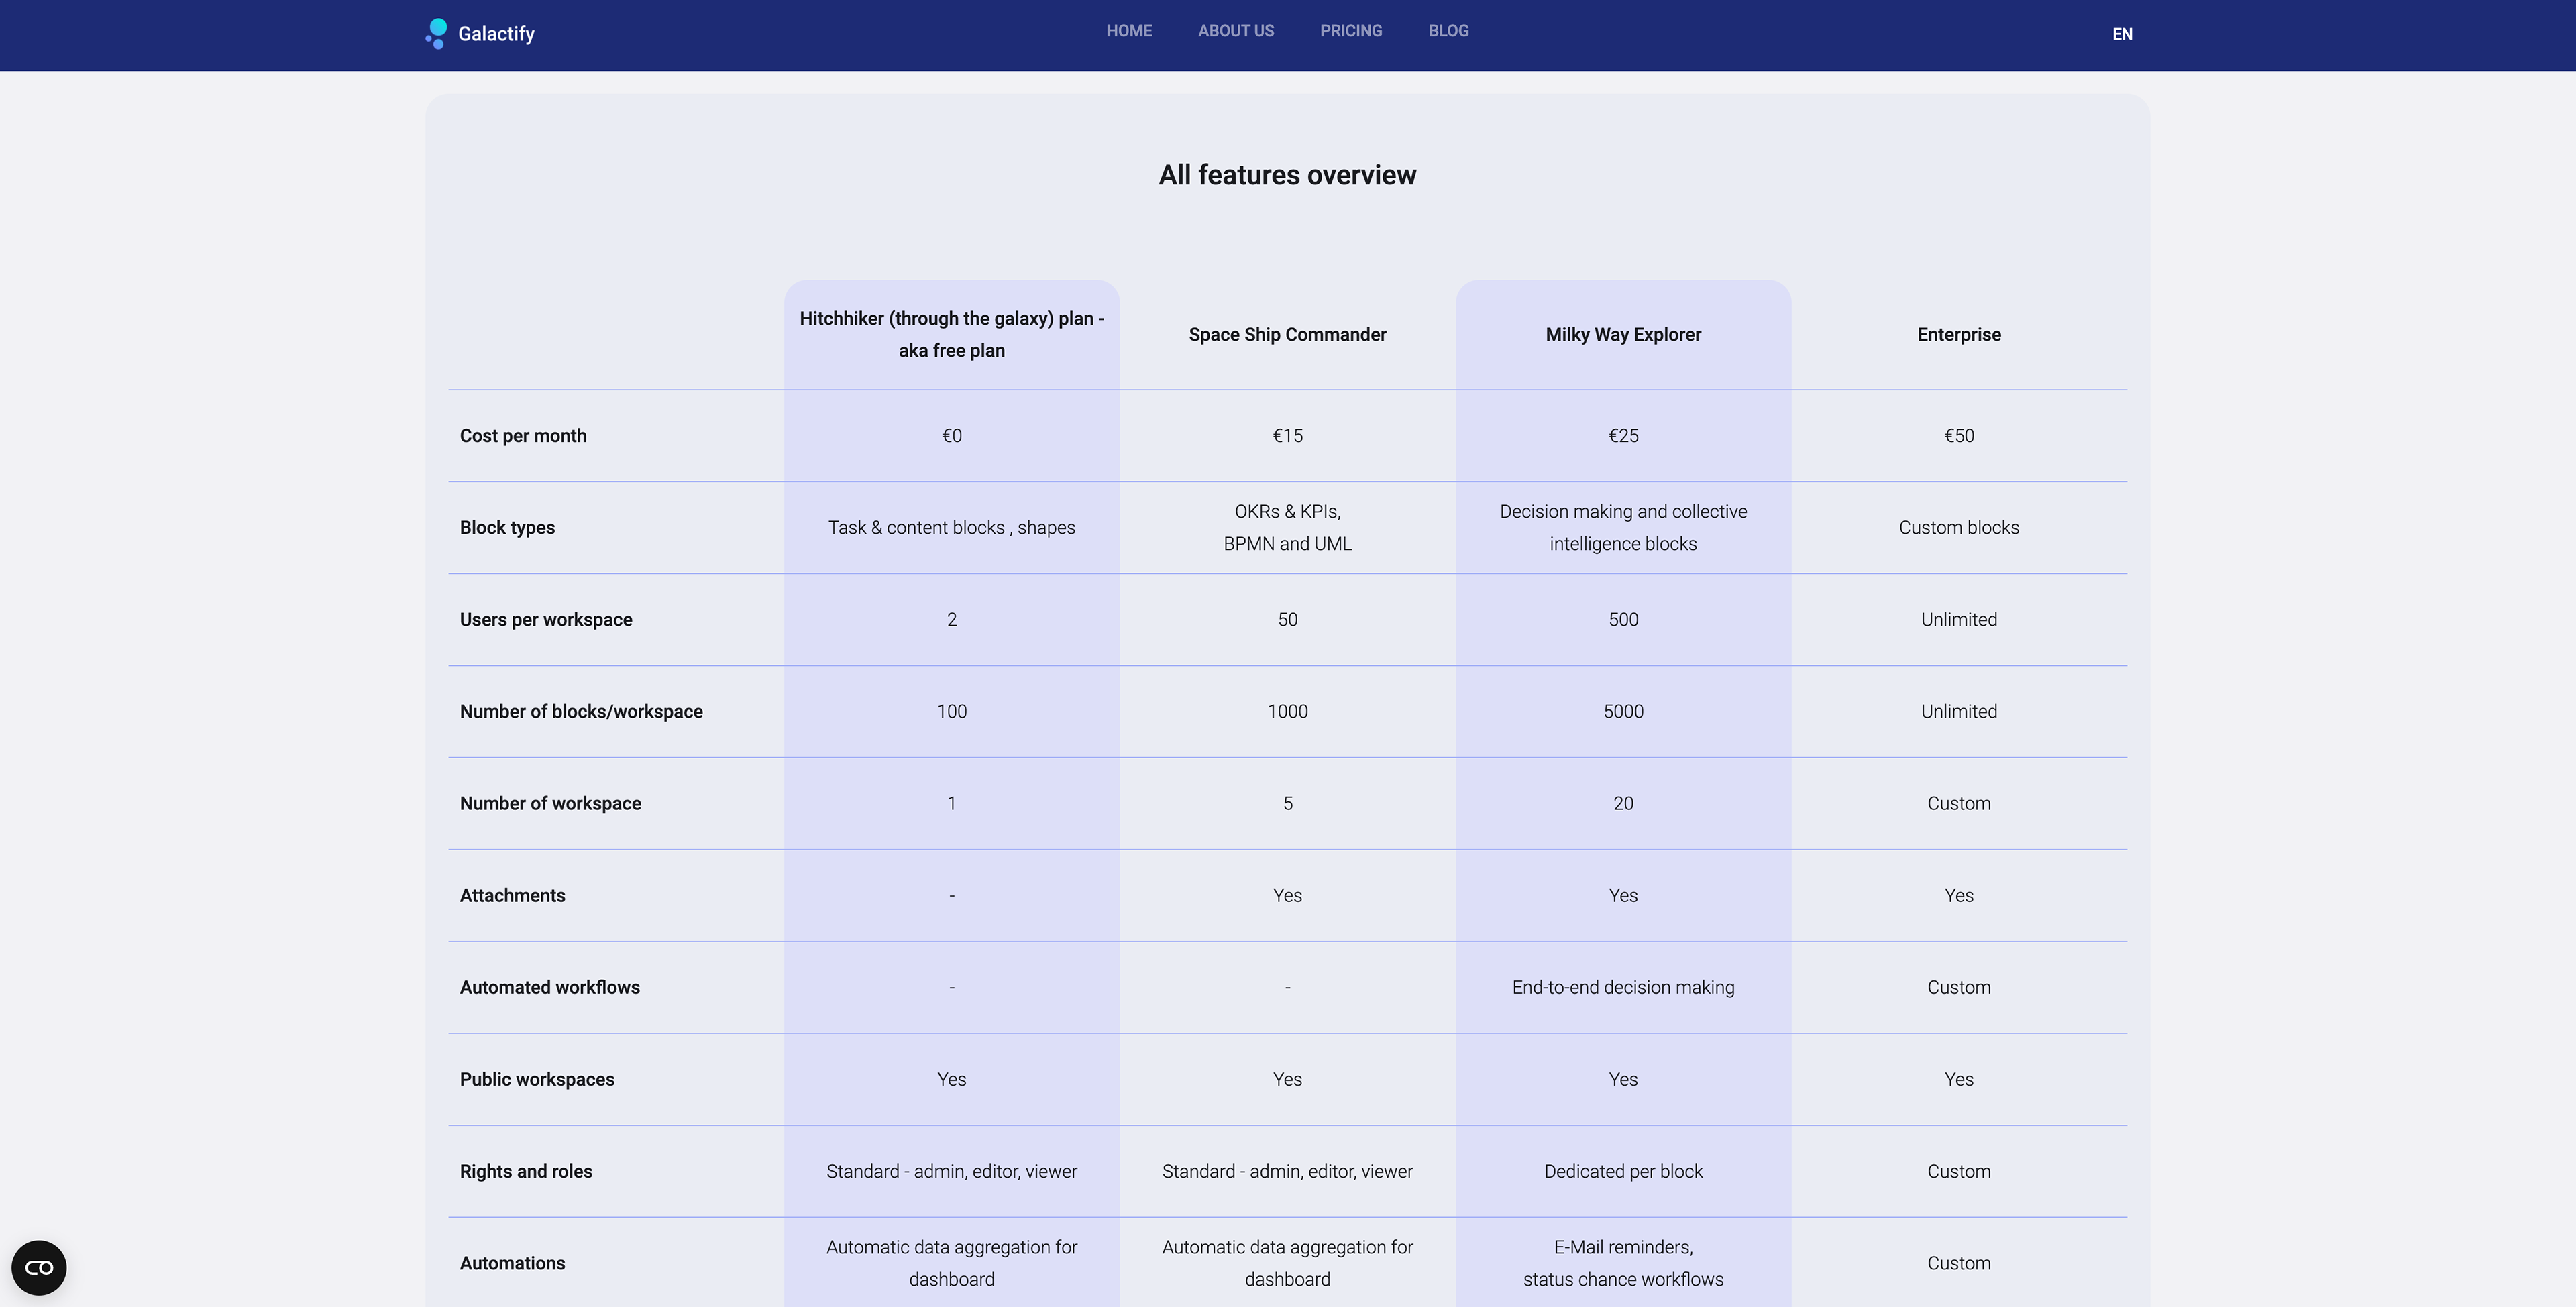The width and height of the screenshot is (2576, 1307).
Task: Open the About Us page
Action: [x=1236, y=31]
